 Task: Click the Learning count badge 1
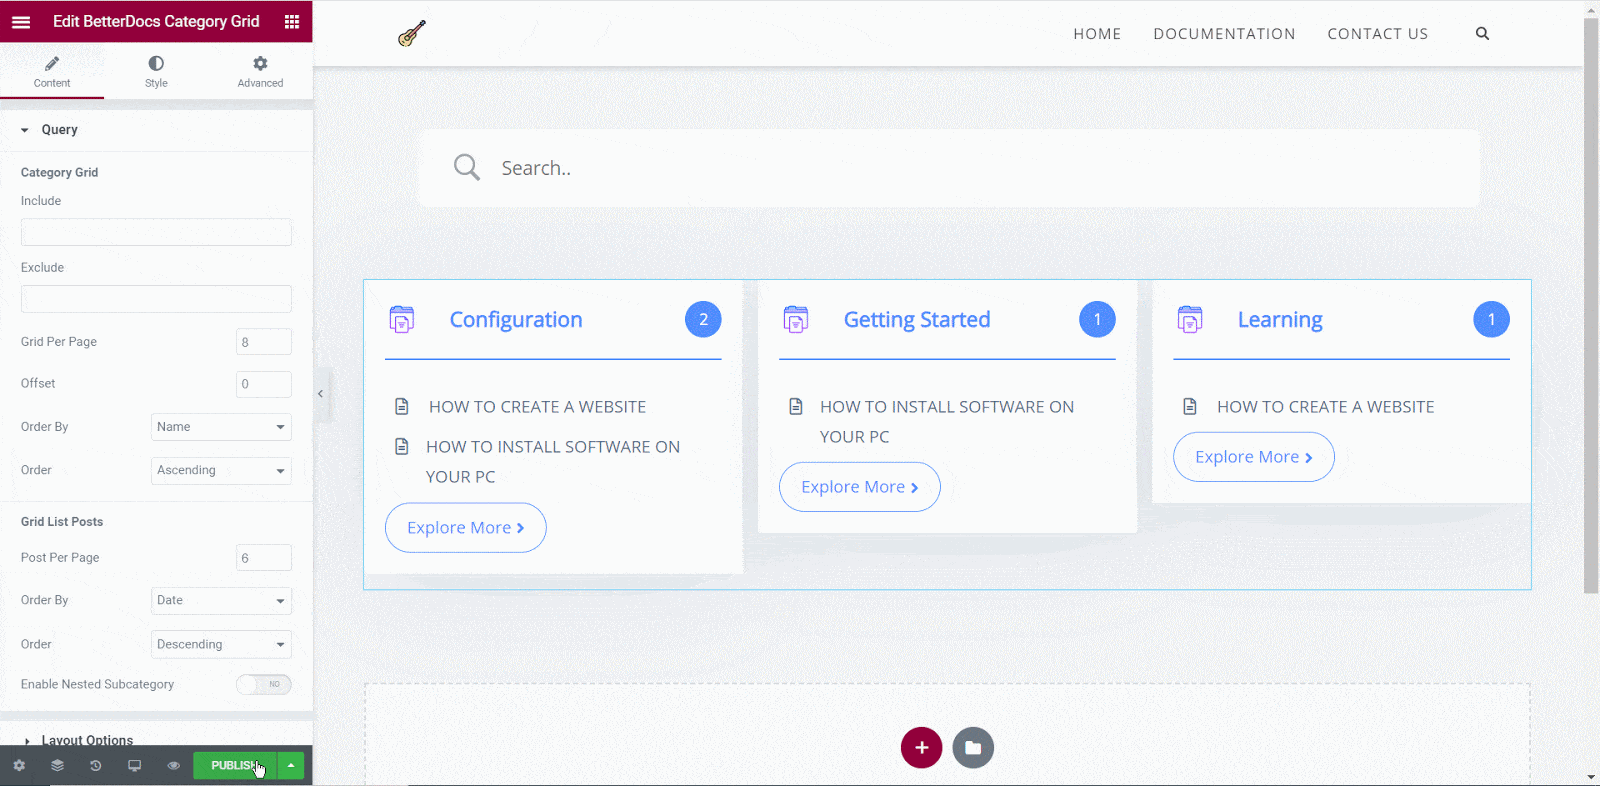(1491, 320)
